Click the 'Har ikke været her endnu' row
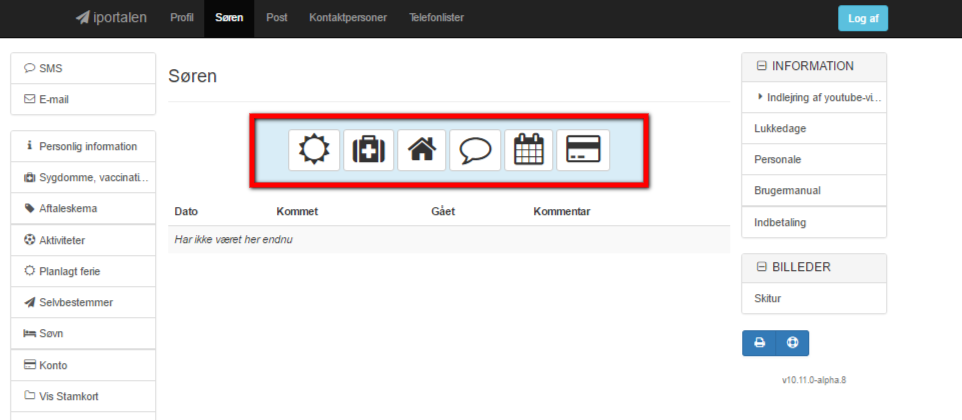Viewport: 962px width, 420px height. click(x=449, y=240)
